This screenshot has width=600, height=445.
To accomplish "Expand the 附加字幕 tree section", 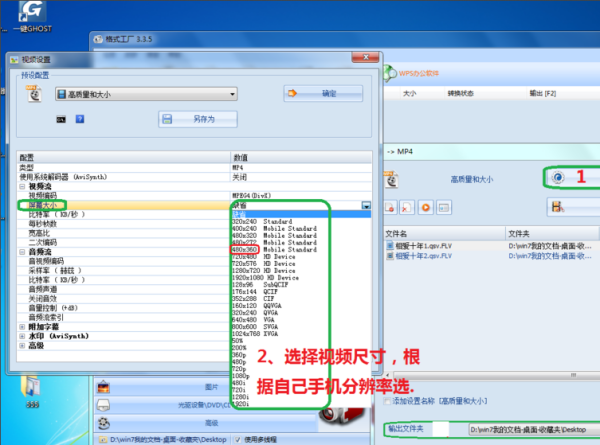I will (22, 327).
